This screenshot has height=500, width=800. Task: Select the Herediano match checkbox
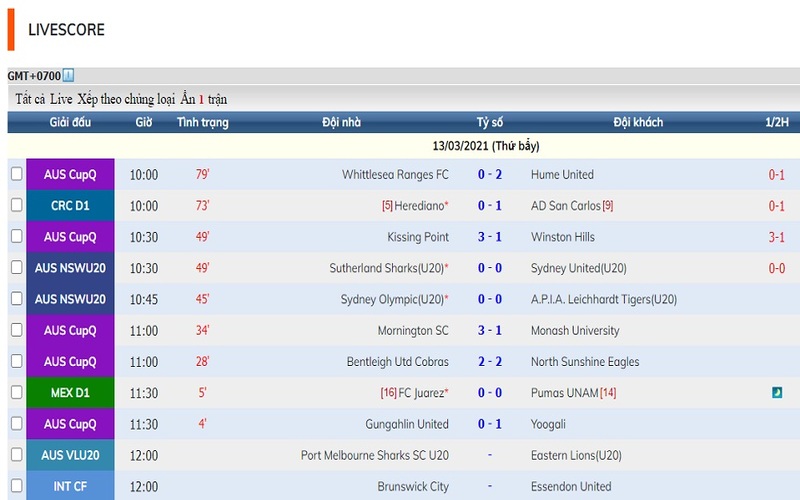16,205
